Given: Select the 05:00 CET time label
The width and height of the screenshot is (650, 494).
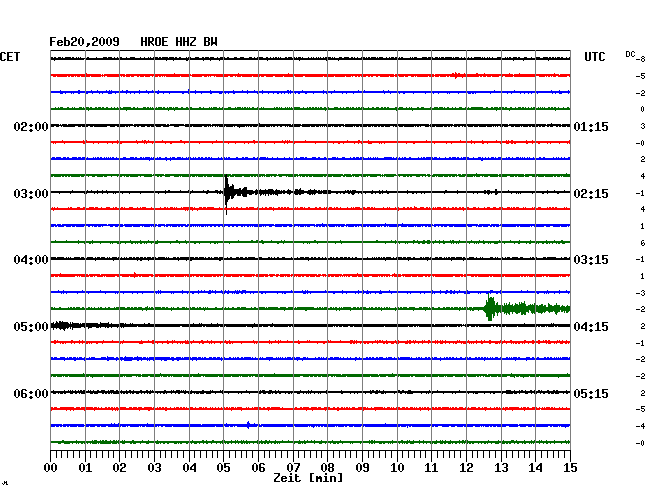Looking at the screenshot, I should pyautogui.click(x=31, y=327).
